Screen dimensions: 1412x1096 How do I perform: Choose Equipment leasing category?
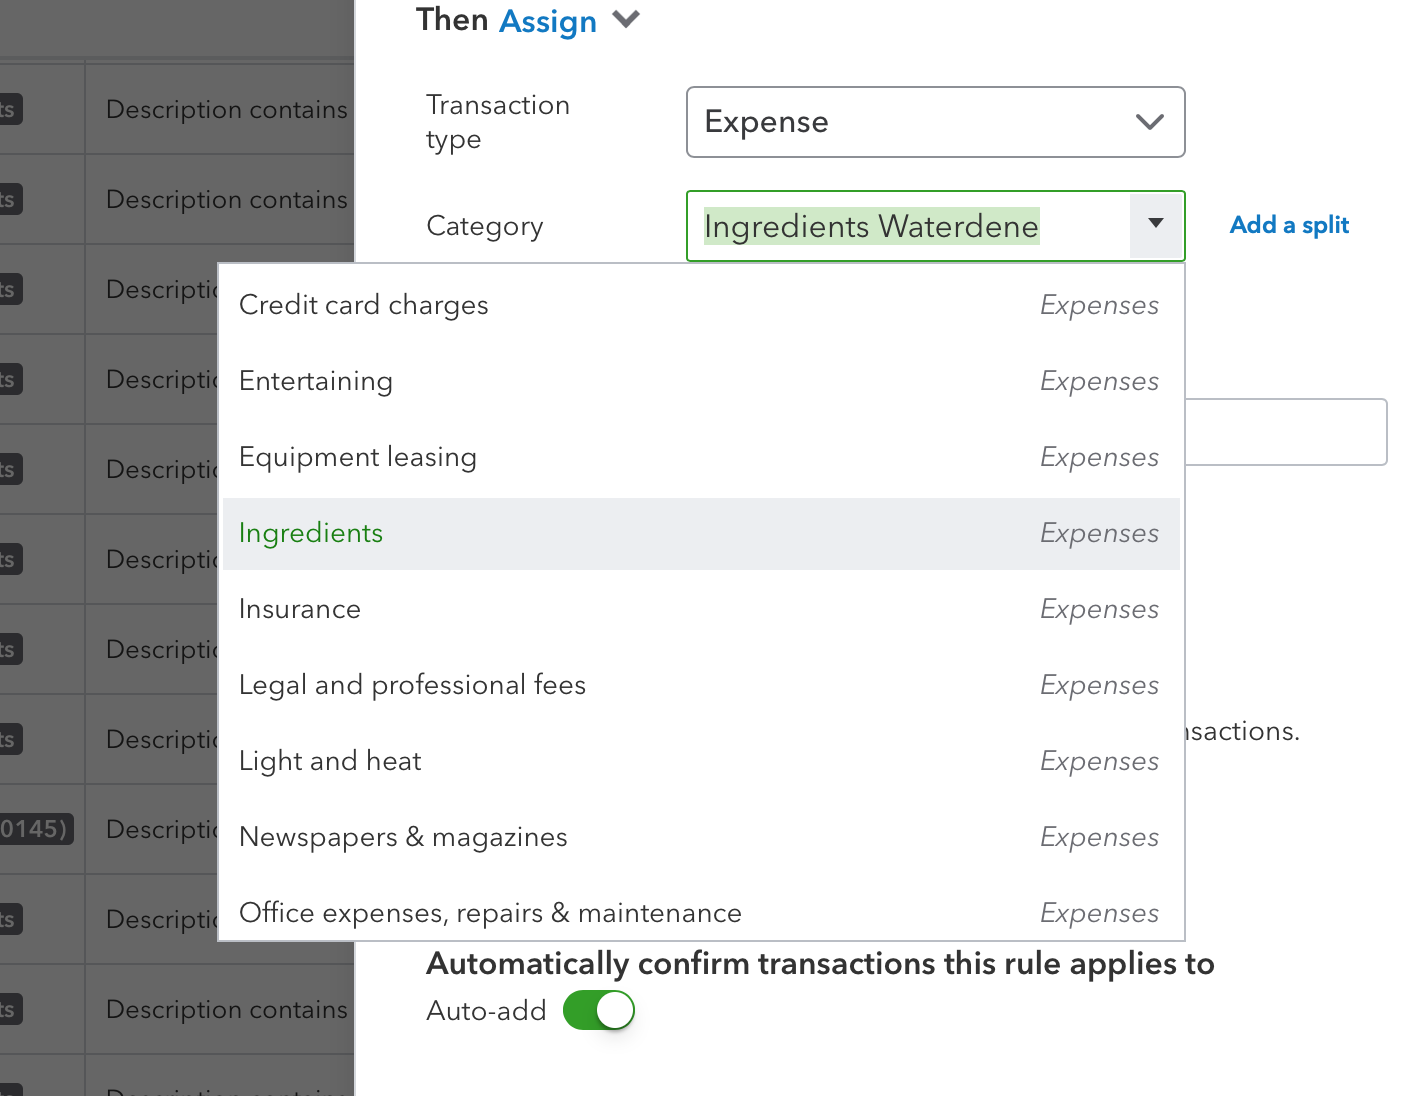(x=357, y=457)
